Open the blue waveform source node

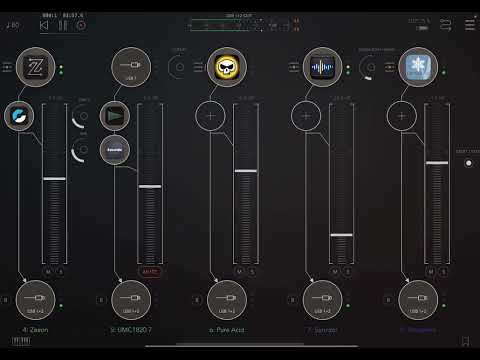tap(322, 67)
